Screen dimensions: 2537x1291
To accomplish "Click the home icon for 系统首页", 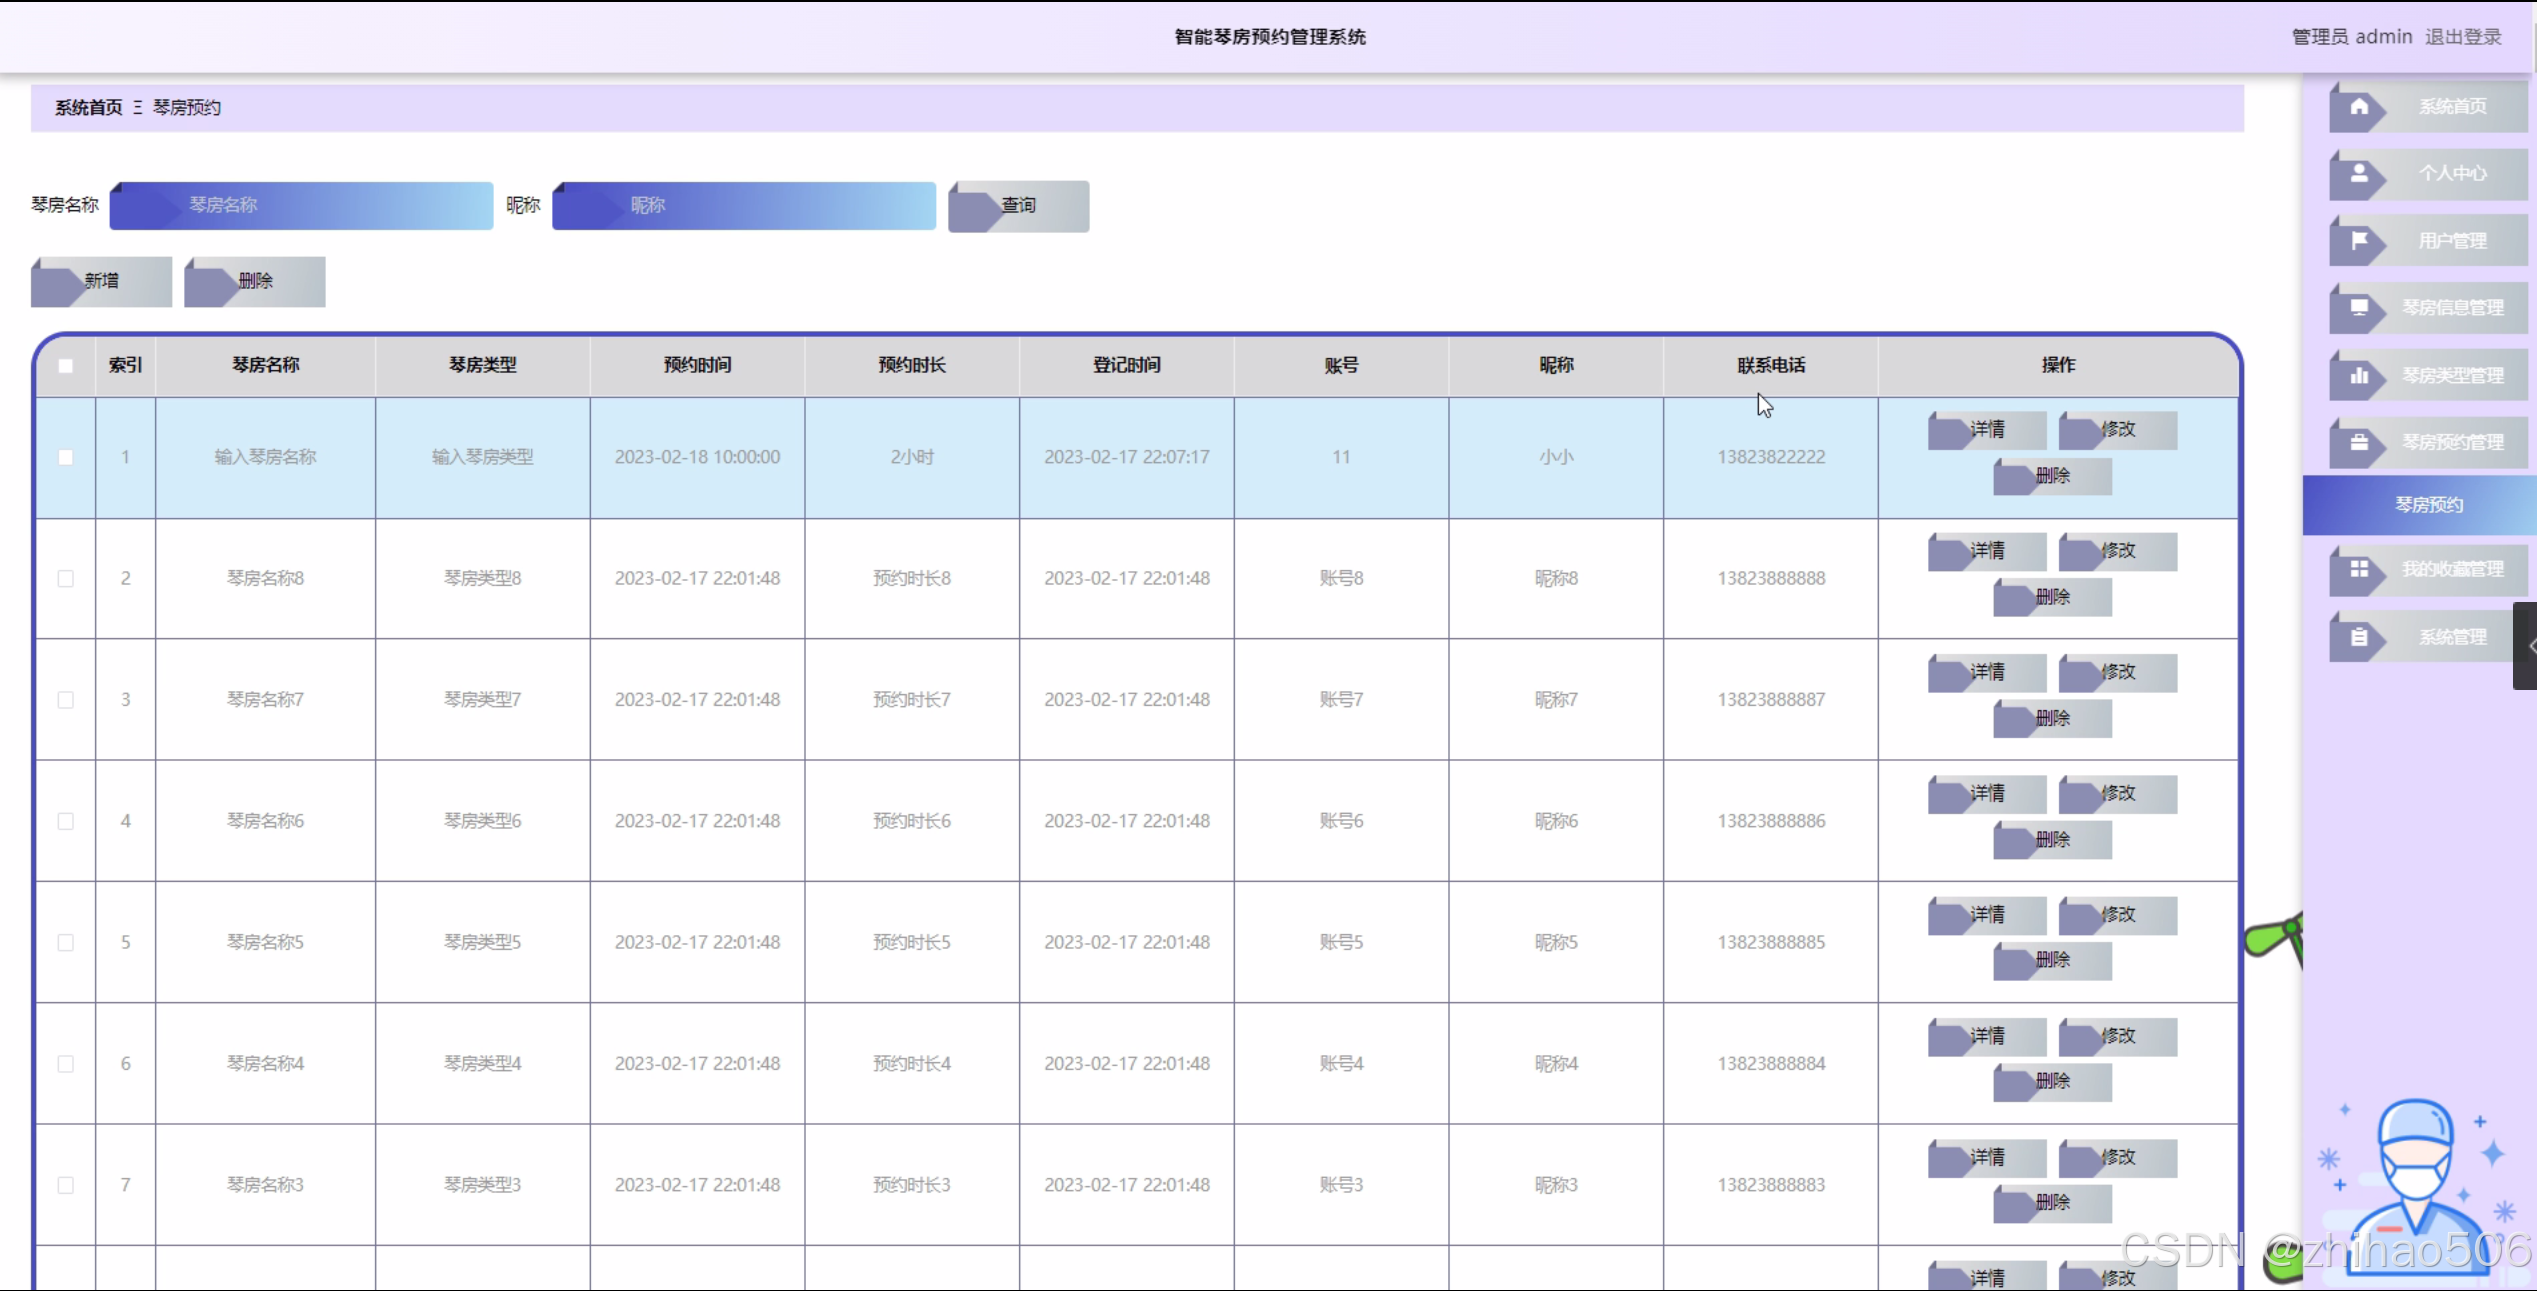I will point(2359,107).
